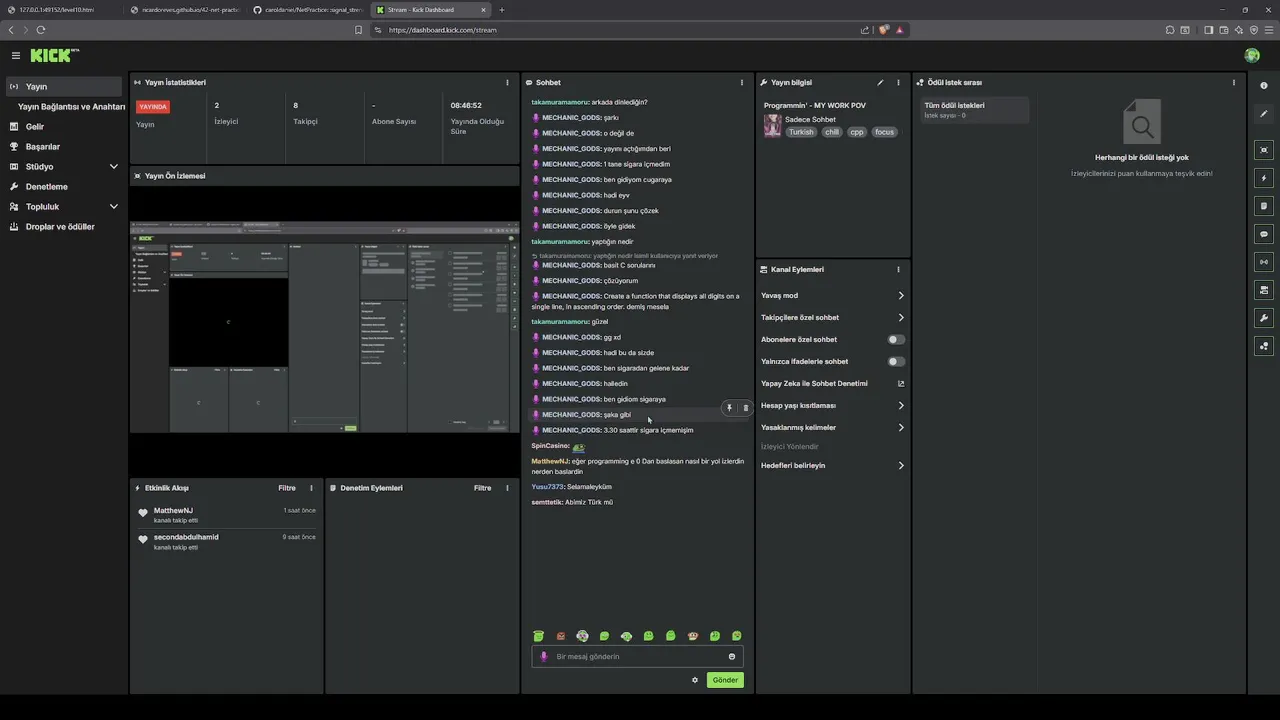Open chat settings gear icon

click(695, 680)
